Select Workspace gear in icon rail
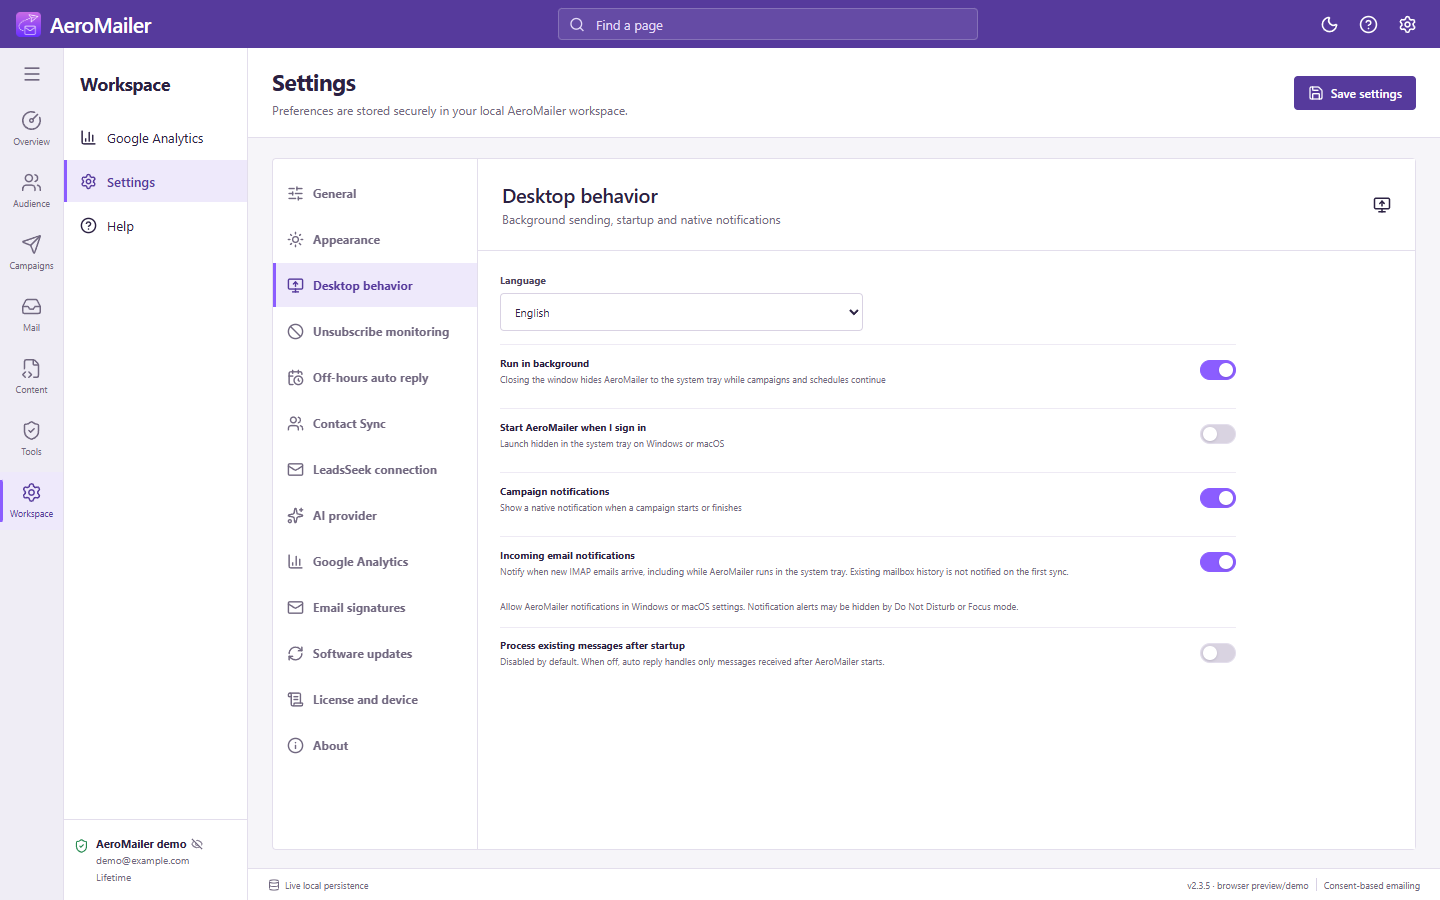Viewport: 1440px width, 900px height. pos(32,500)
